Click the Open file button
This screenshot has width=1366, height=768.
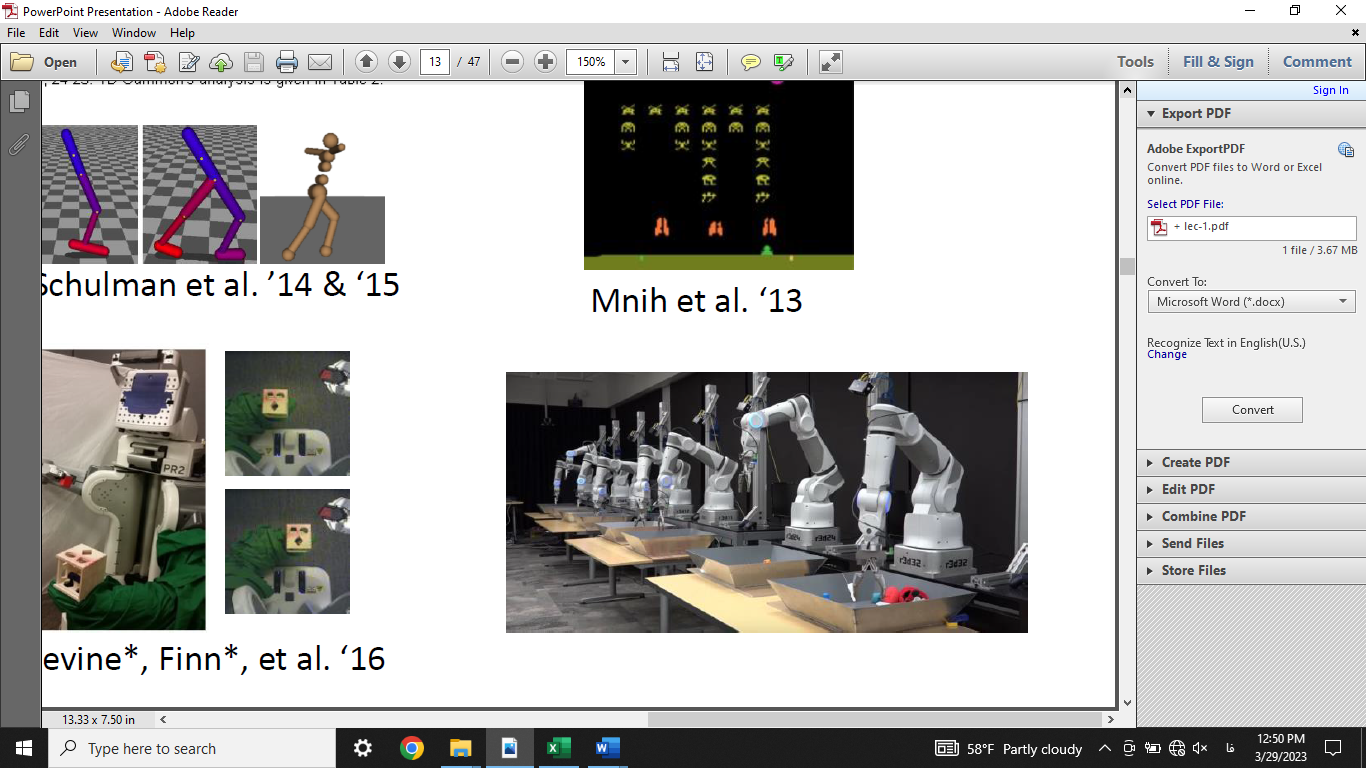(44, 62)
